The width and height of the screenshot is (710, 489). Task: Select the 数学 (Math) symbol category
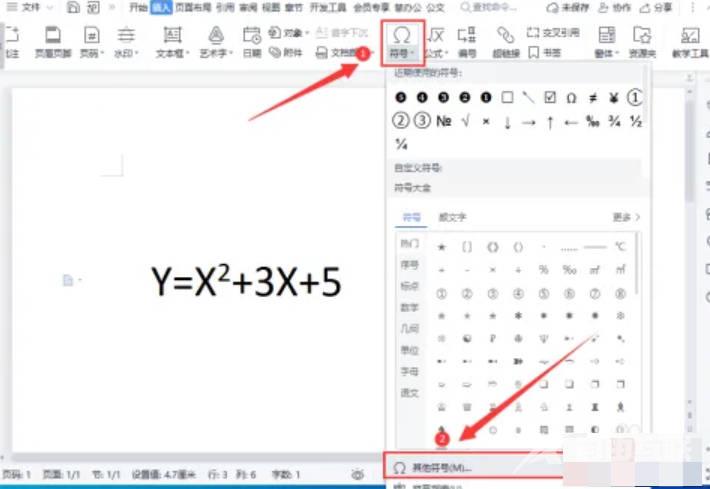(x=409, y=307)
